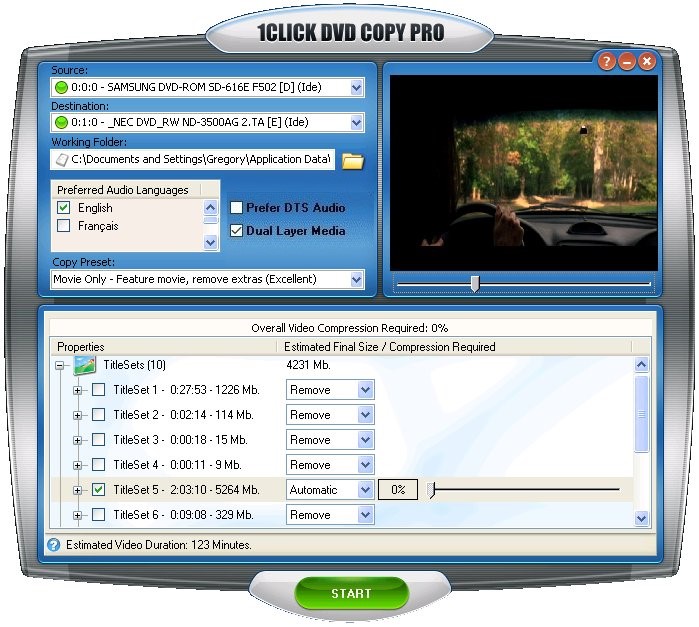Click the TitleSets picture icon
The height and width of the screenshot is (627, 699).
pyautogui.click(x=85, y=365)
